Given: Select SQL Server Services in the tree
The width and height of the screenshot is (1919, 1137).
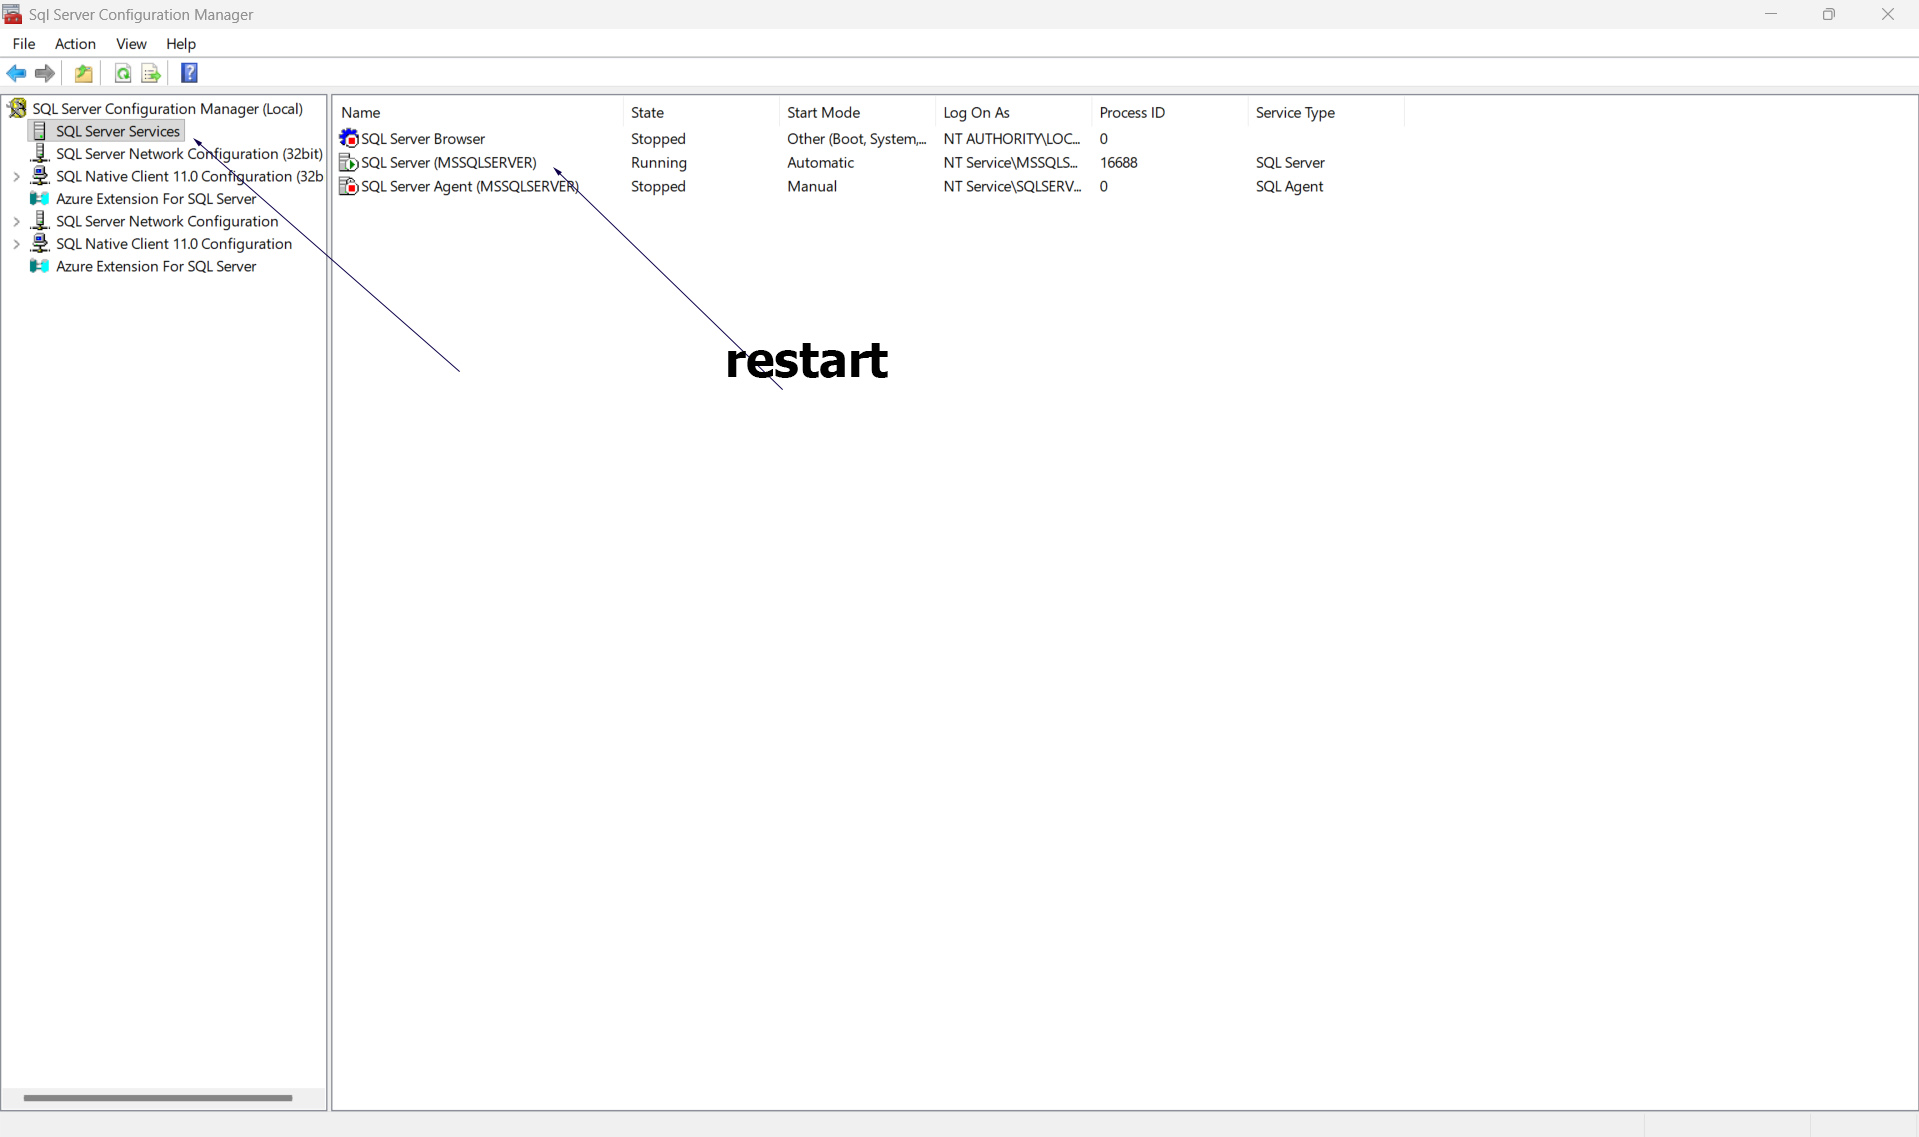Looking at the screenshot, I should 117,131.
